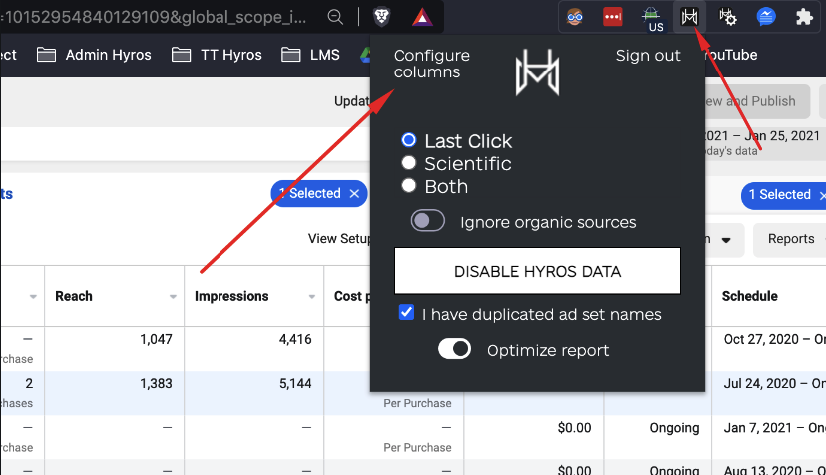Click the schedule cell Oct 27, 2020
The width and height of the screenshot is (826, 475).
coord(774,339)
